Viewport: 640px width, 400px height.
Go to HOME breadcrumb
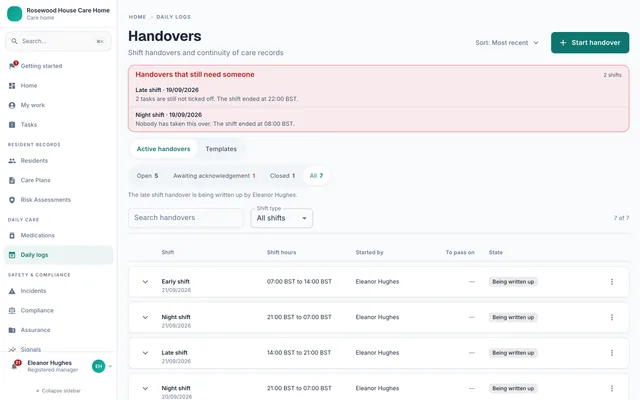tap(137, 17)
